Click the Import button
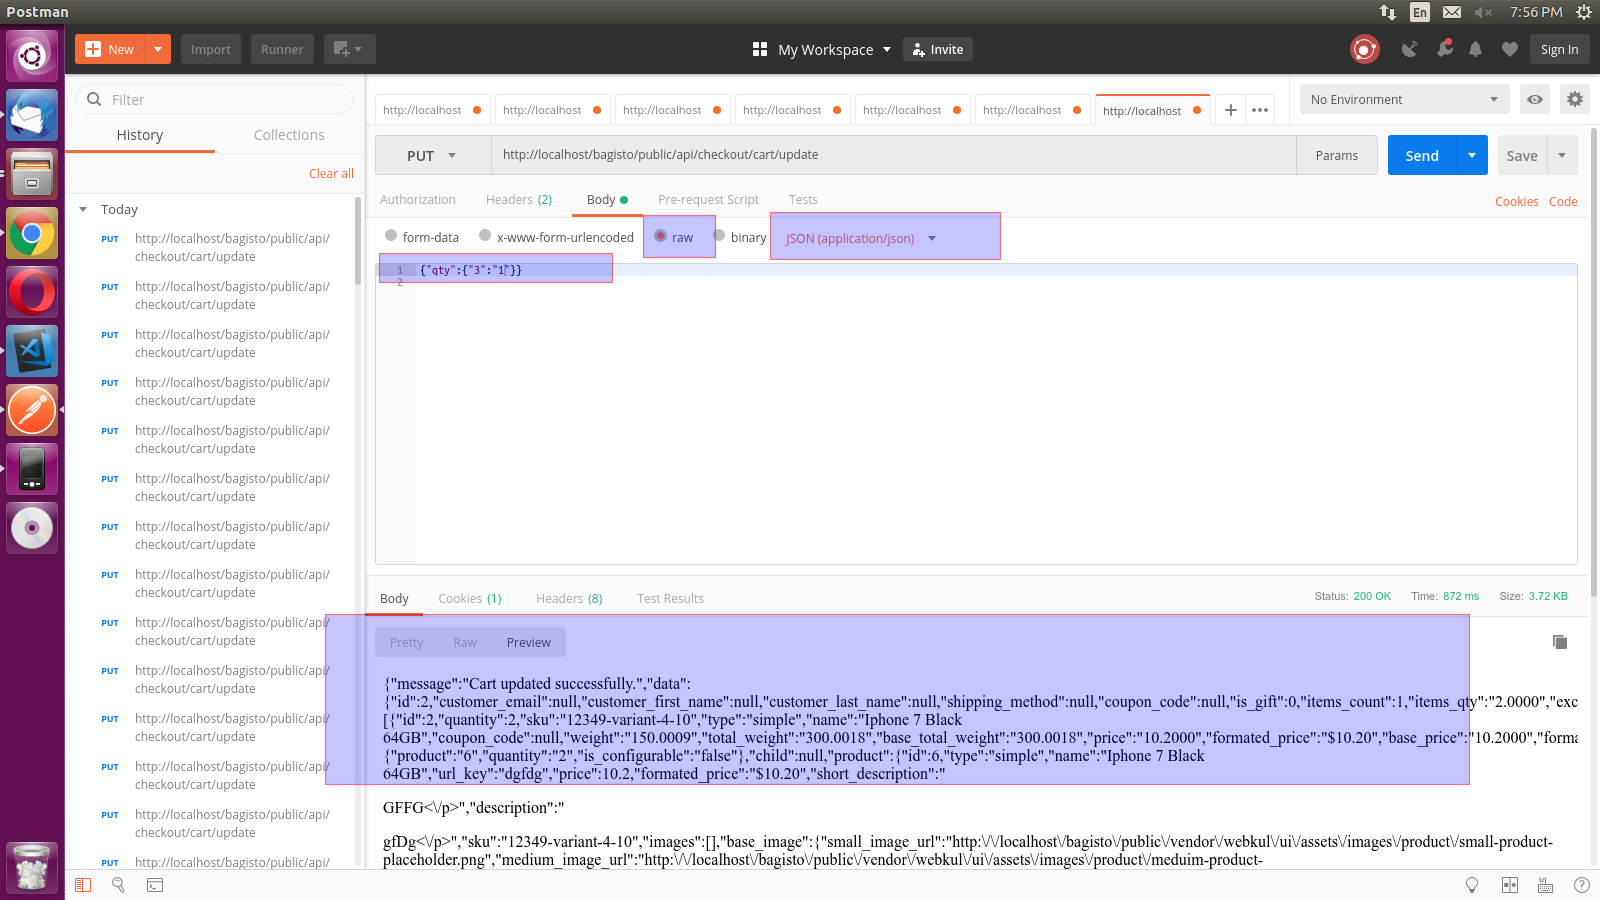 (x=211, y=49)
